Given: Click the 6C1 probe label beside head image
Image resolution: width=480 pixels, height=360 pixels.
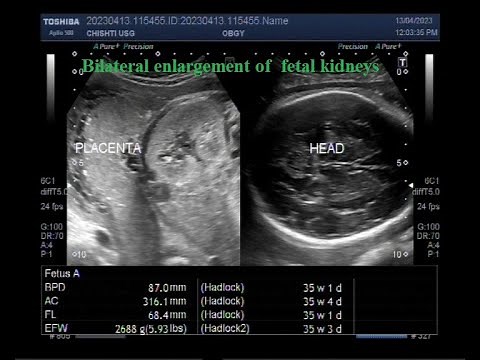Looking at the screenshot, I should (432, 181).
